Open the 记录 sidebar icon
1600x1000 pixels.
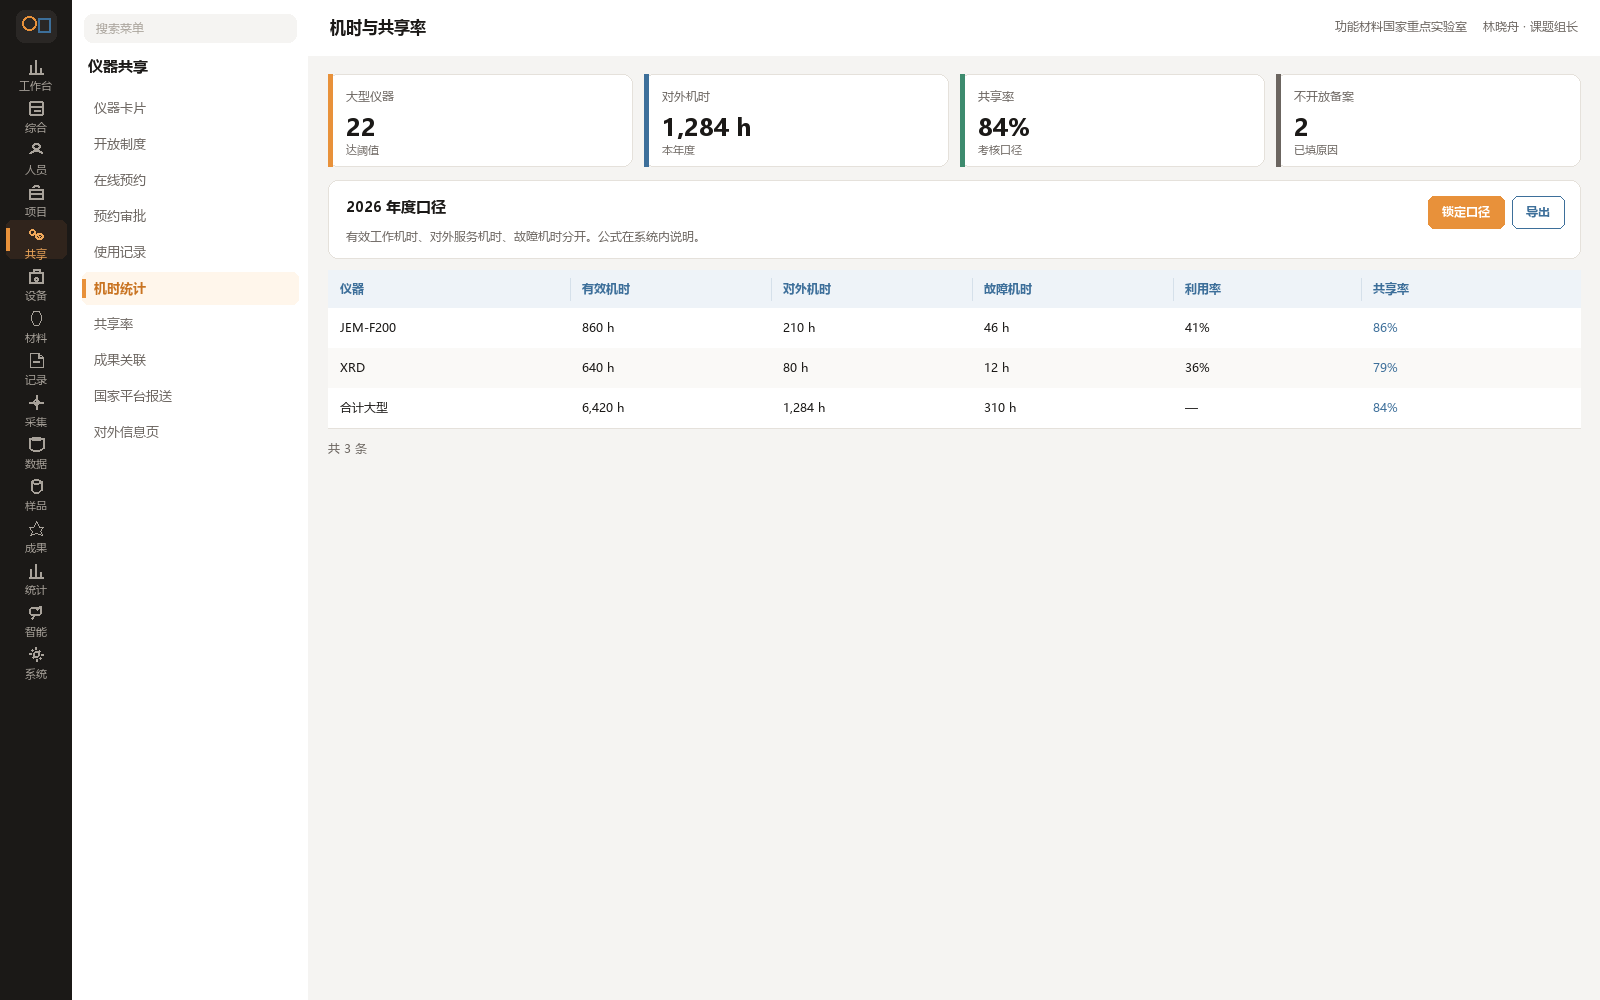[36, 369]
